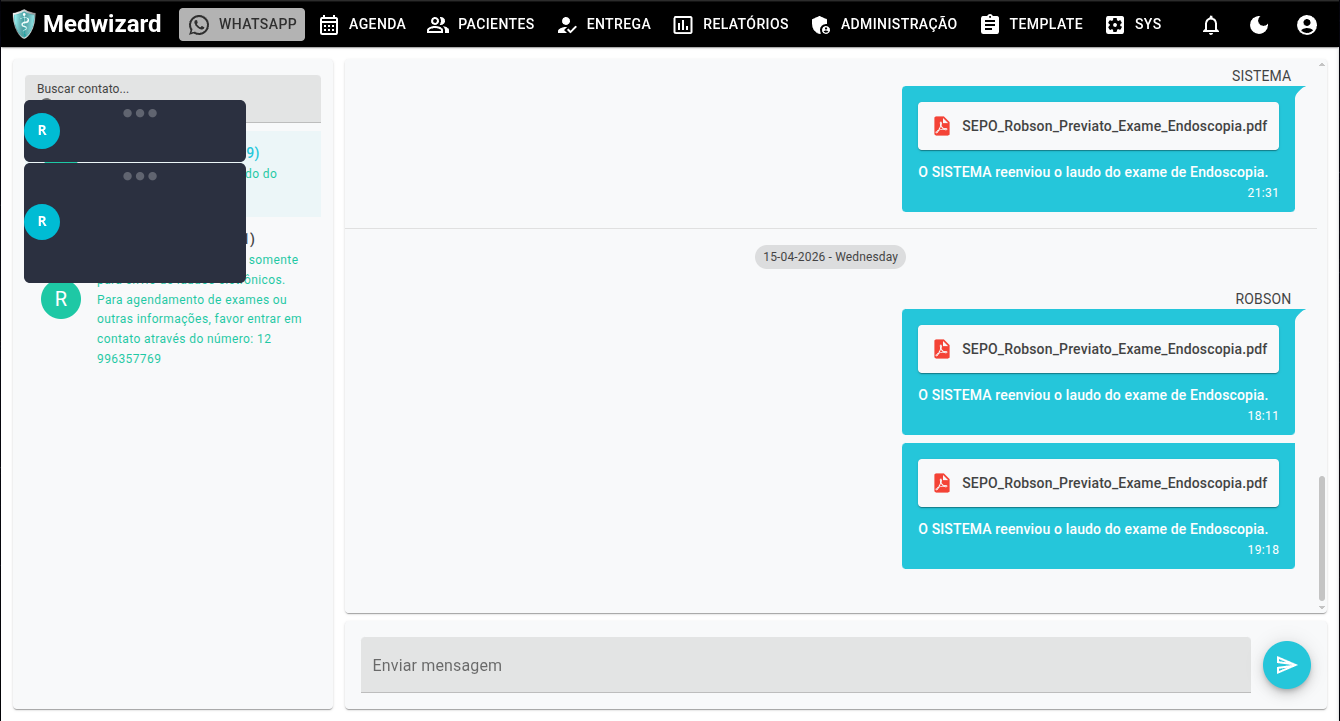Open PDF icon in the 19:18 message
The width and height of the screenshot is (1340, 721).
pyautogui.click(x=942, y=483)
